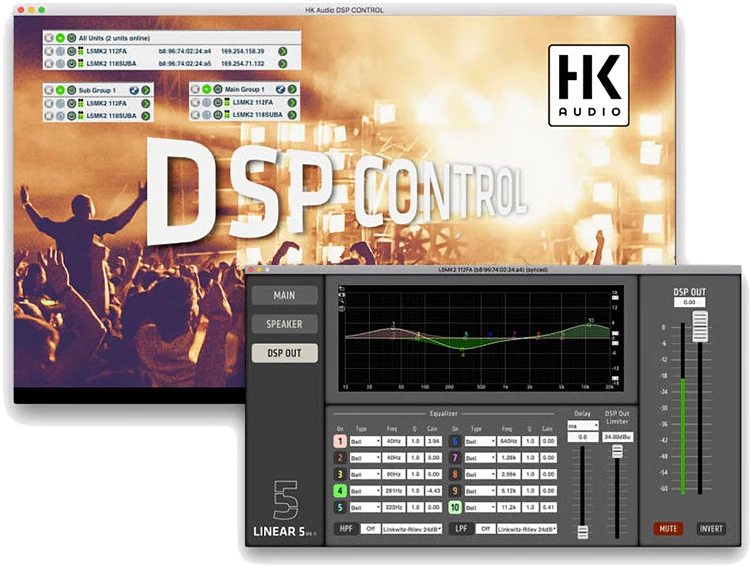This screenshot has width=750, height=566.
Task: Toggle equalizer band 1 on/off
Action: (x=340, y=441)
